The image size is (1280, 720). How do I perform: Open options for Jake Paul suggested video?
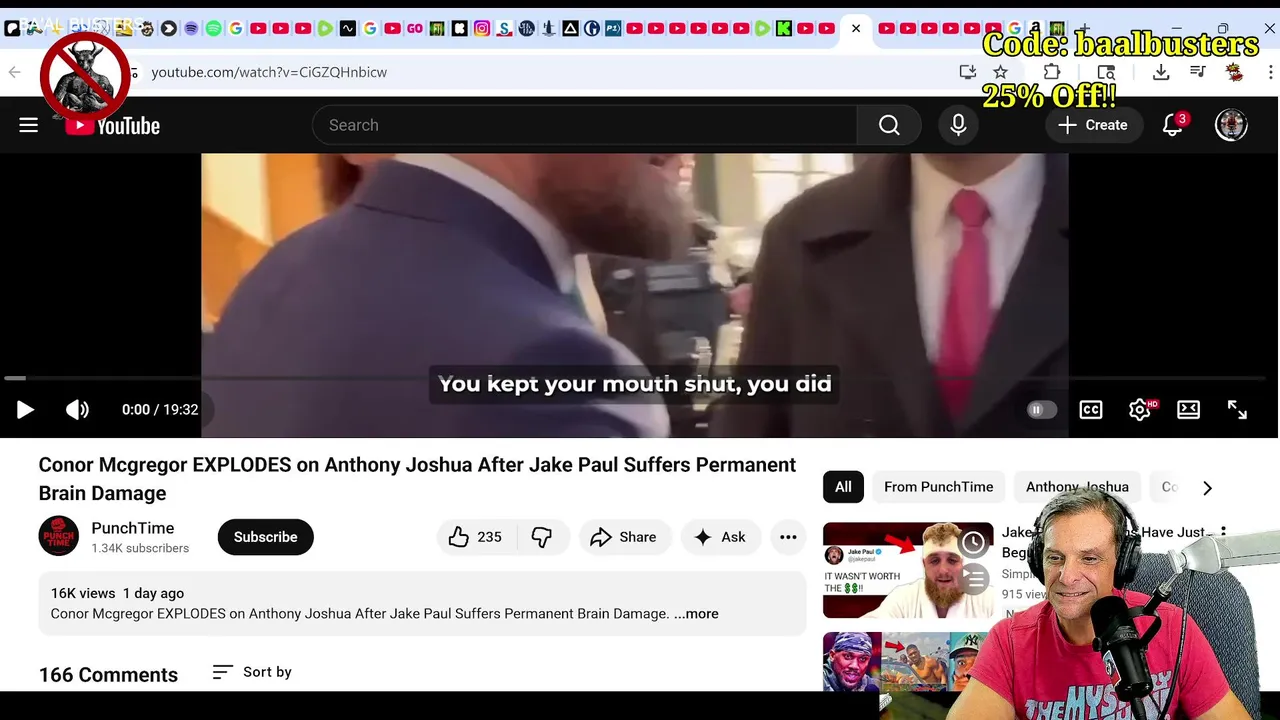[1223, 533]
